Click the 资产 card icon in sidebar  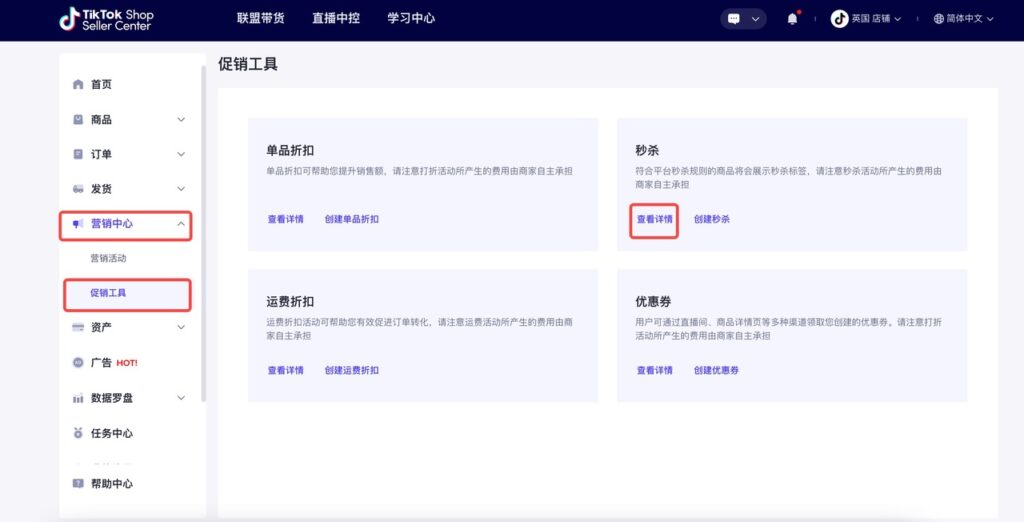tap(78, 327)
